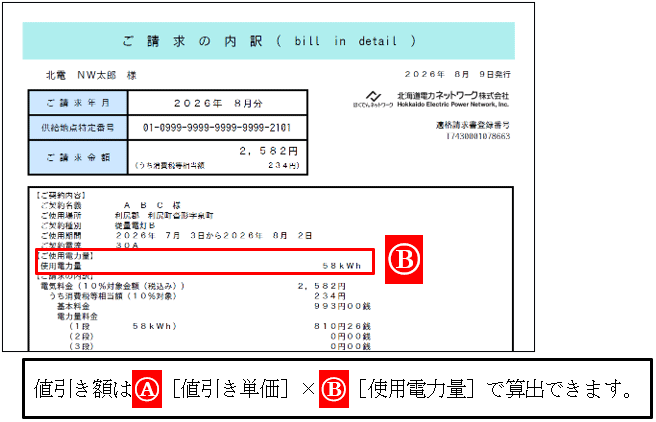Click '[値引き単価]' in the formula caption
Viewport: 656px width, 422px height.
tap(231, 389)
